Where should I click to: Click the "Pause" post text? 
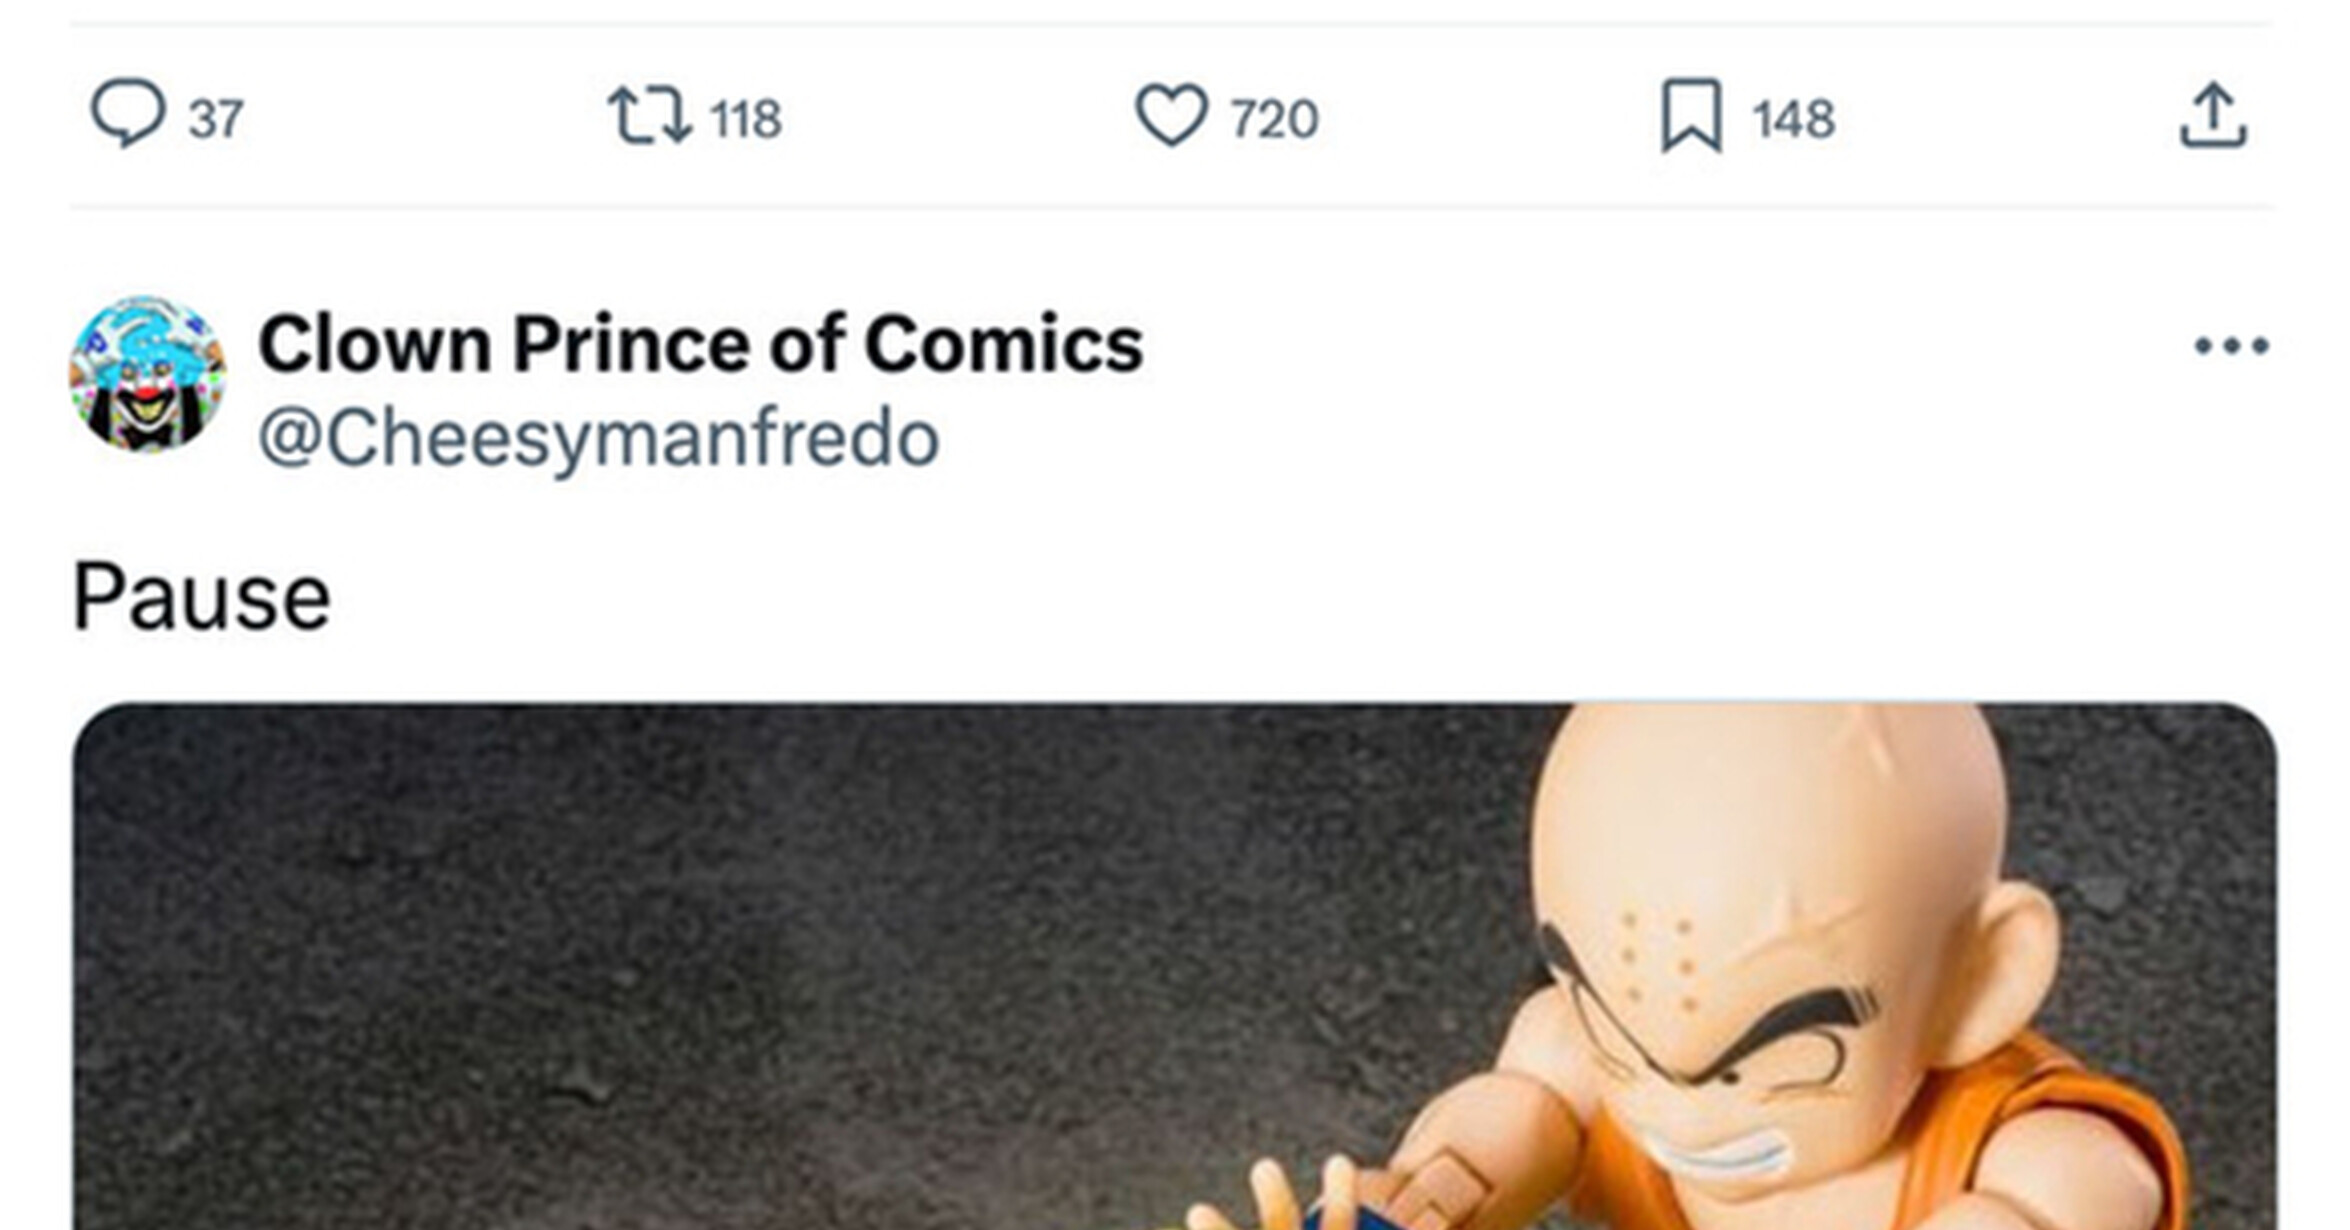tap(201, 598)
